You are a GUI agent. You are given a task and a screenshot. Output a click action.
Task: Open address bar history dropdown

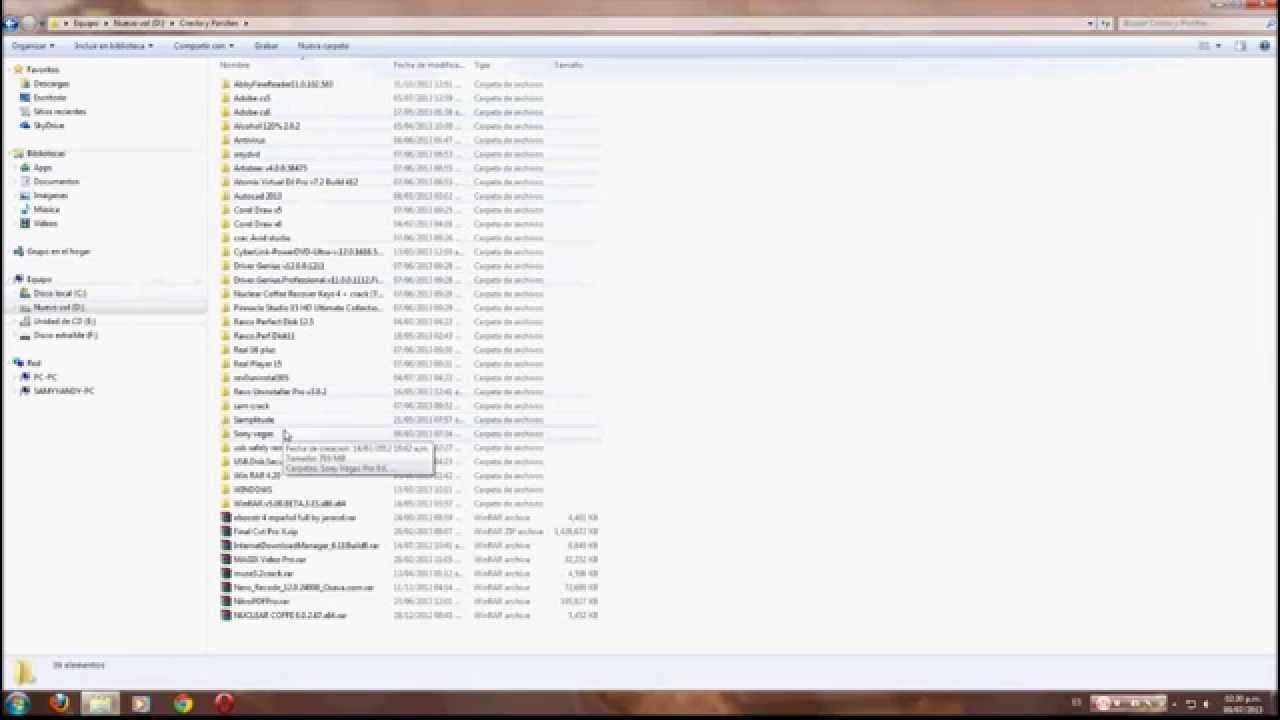(x=1090, y=23)
